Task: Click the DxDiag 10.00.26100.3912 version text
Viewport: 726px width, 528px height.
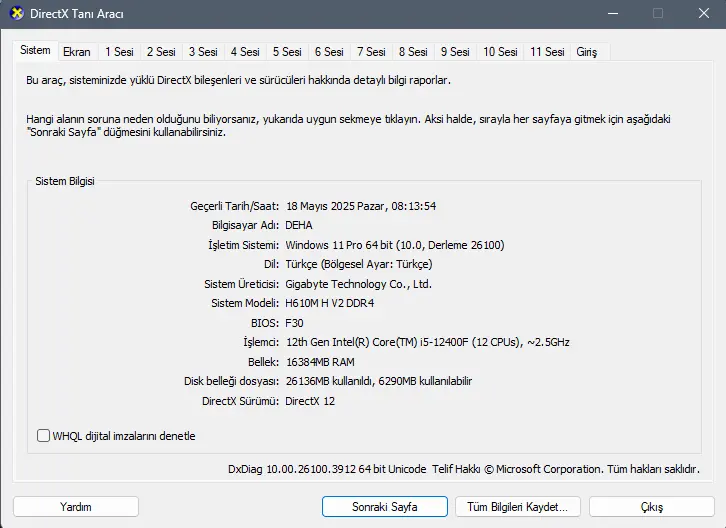Action: [292, 469]
